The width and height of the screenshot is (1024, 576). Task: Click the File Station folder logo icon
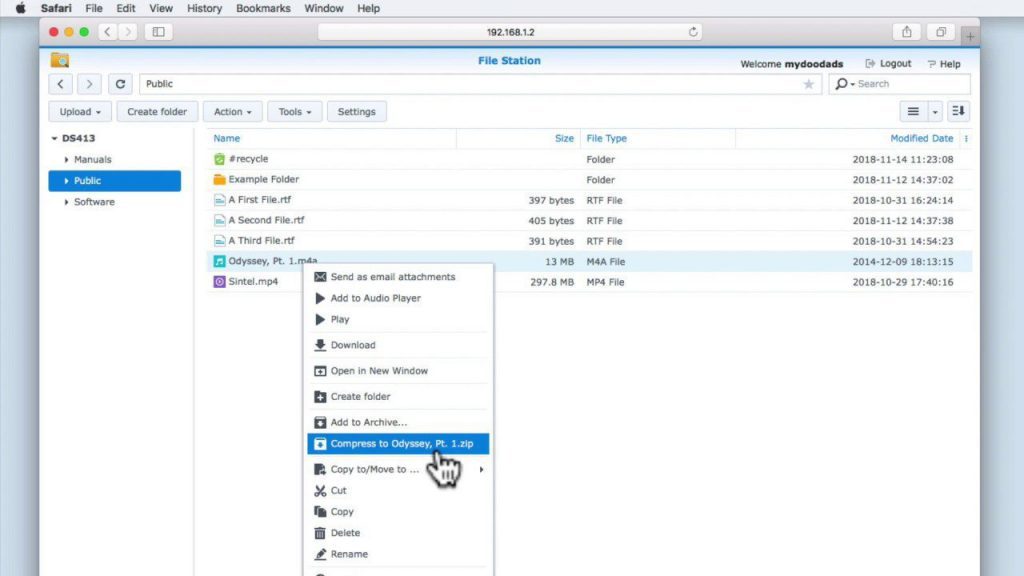tap(59, 60)
